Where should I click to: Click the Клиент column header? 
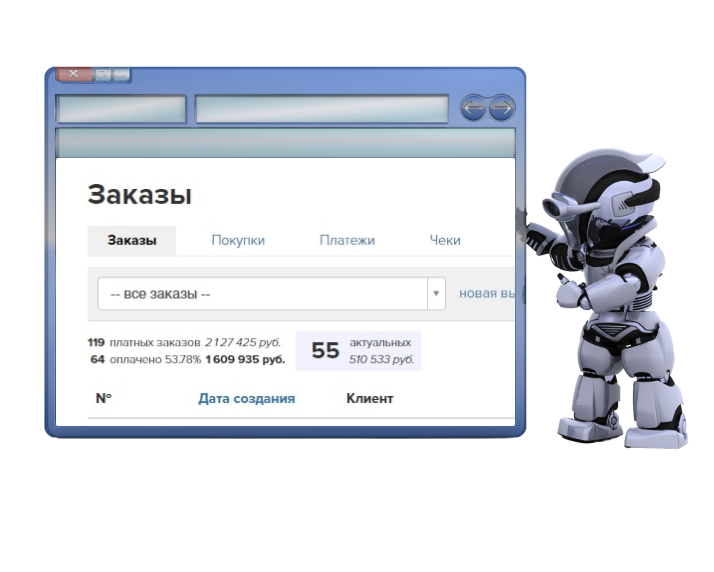pyautogui.click(x=370, y=399)
